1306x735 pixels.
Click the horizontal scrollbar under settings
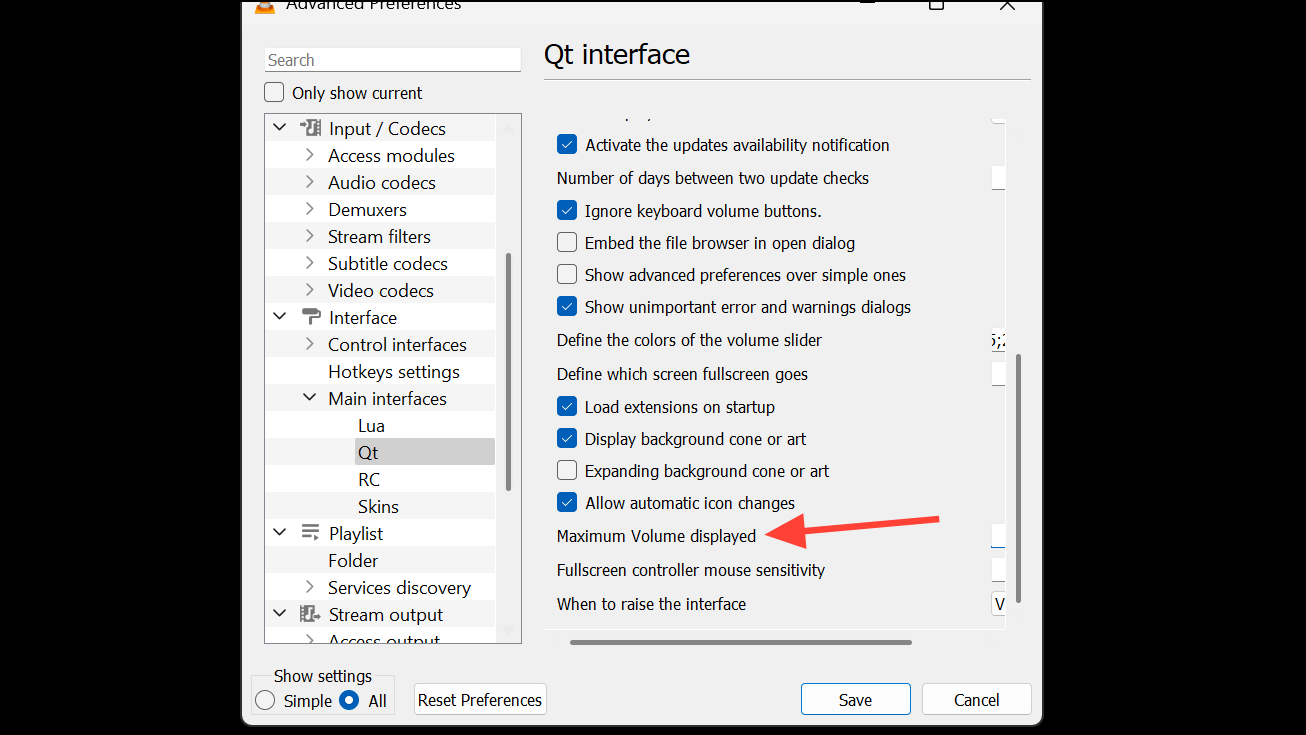(x=740, y=642)
